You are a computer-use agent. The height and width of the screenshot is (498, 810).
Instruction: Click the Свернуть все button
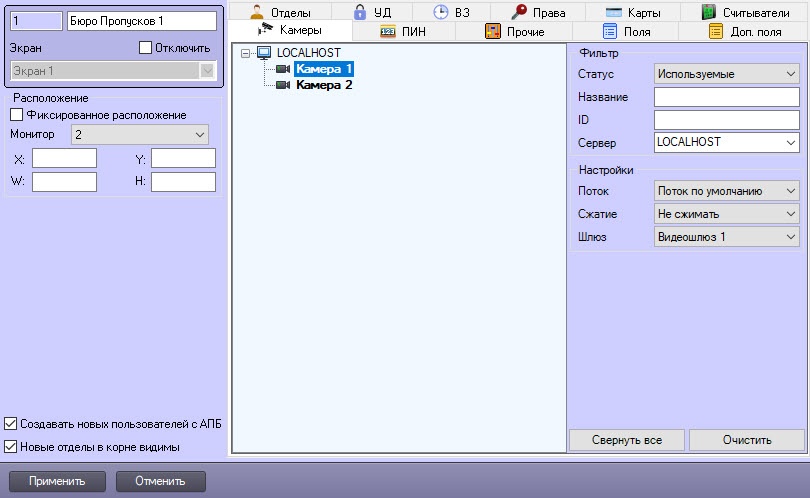point(626,440)
